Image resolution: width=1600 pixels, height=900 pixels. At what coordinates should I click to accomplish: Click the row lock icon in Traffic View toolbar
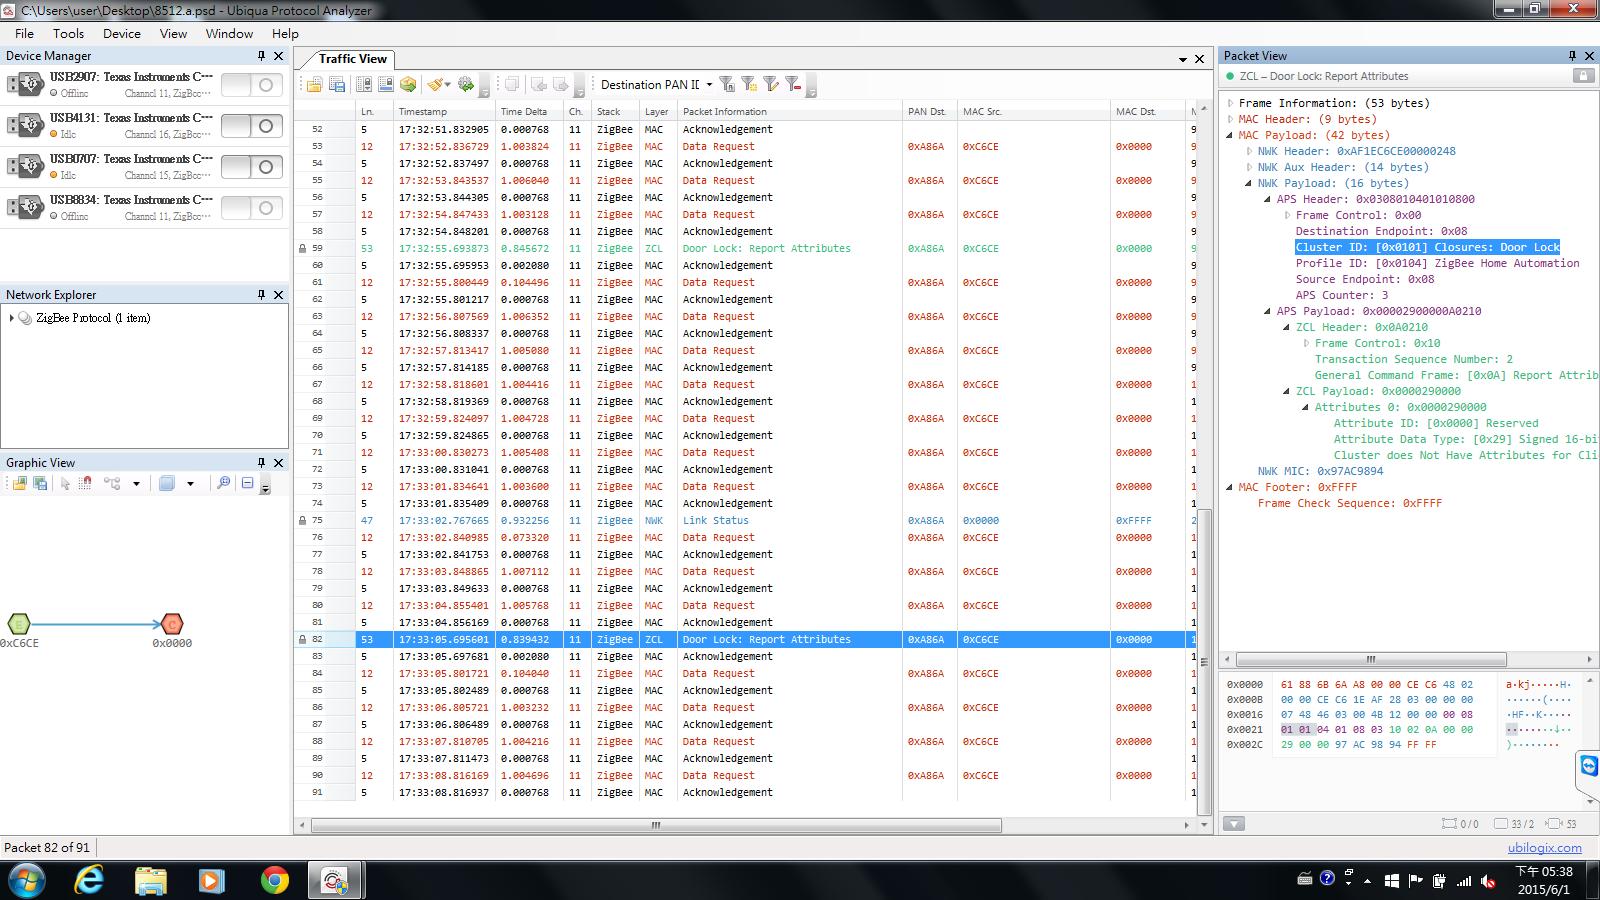pyautogui.click(x=385, y=85)
